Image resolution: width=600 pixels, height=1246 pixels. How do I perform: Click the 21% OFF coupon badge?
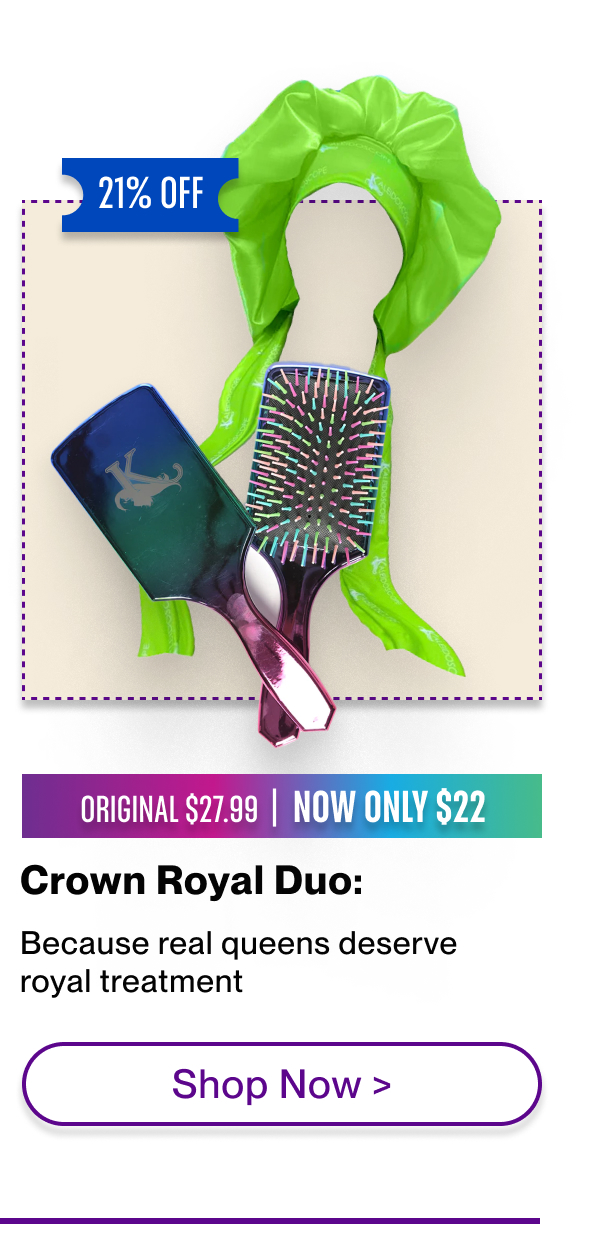[150, 194]
